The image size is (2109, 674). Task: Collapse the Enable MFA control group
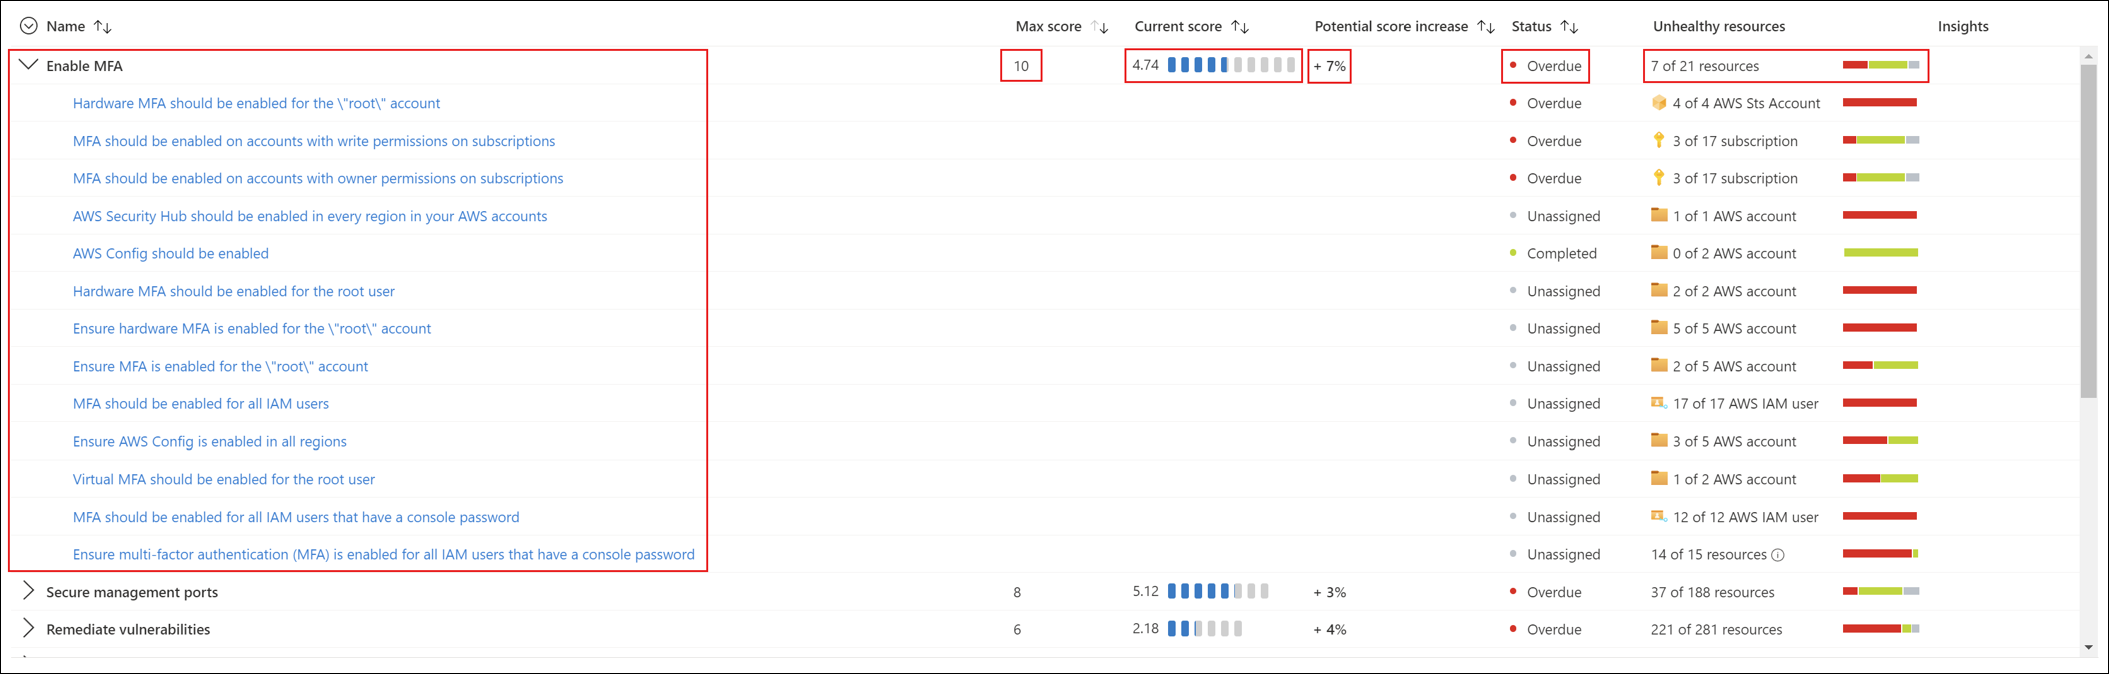pos(27,65)
